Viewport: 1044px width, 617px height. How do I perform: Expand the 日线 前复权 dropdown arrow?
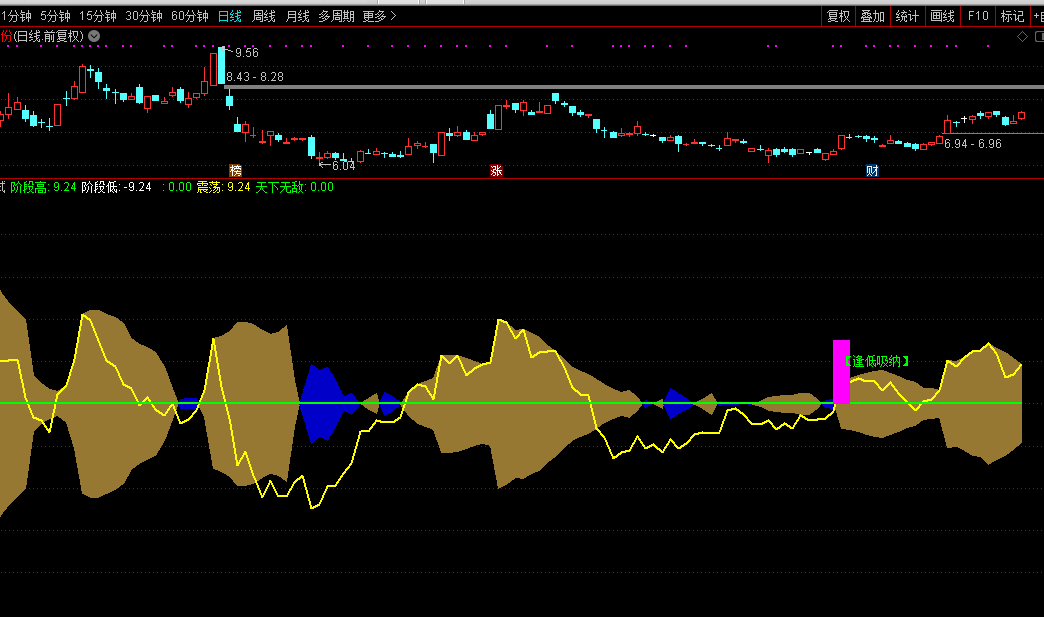click(x=94, y=36)
